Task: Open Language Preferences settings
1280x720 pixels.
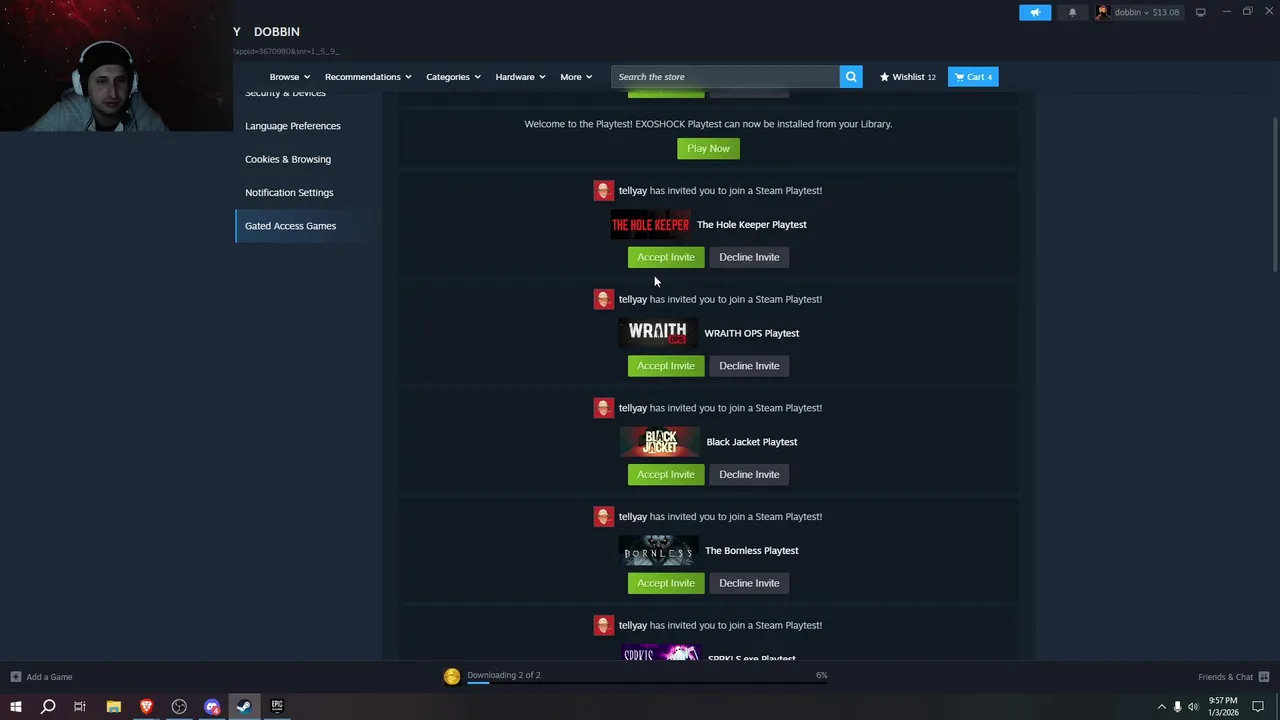Action: point(293,126)
